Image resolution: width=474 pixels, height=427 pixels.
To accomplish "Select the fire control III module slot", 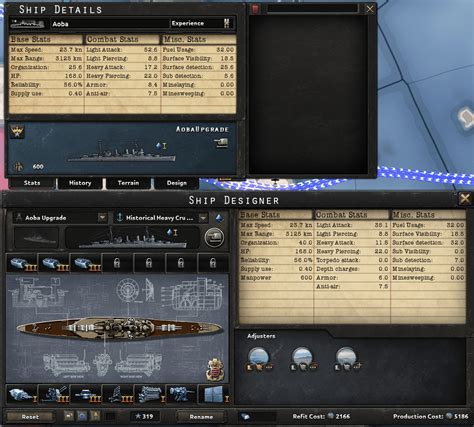I will tap(86, 394).
